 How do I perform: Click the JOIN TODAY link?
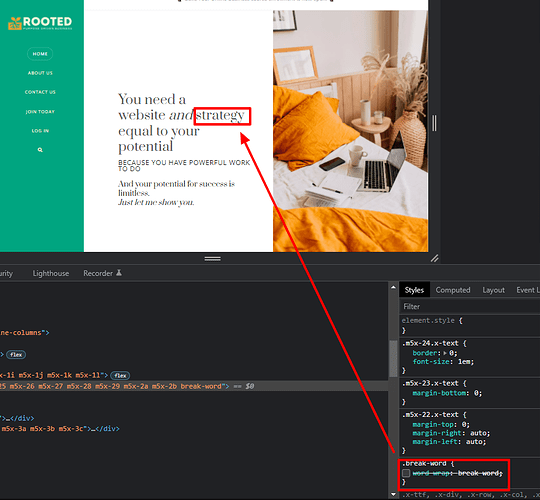pos(40,112)
